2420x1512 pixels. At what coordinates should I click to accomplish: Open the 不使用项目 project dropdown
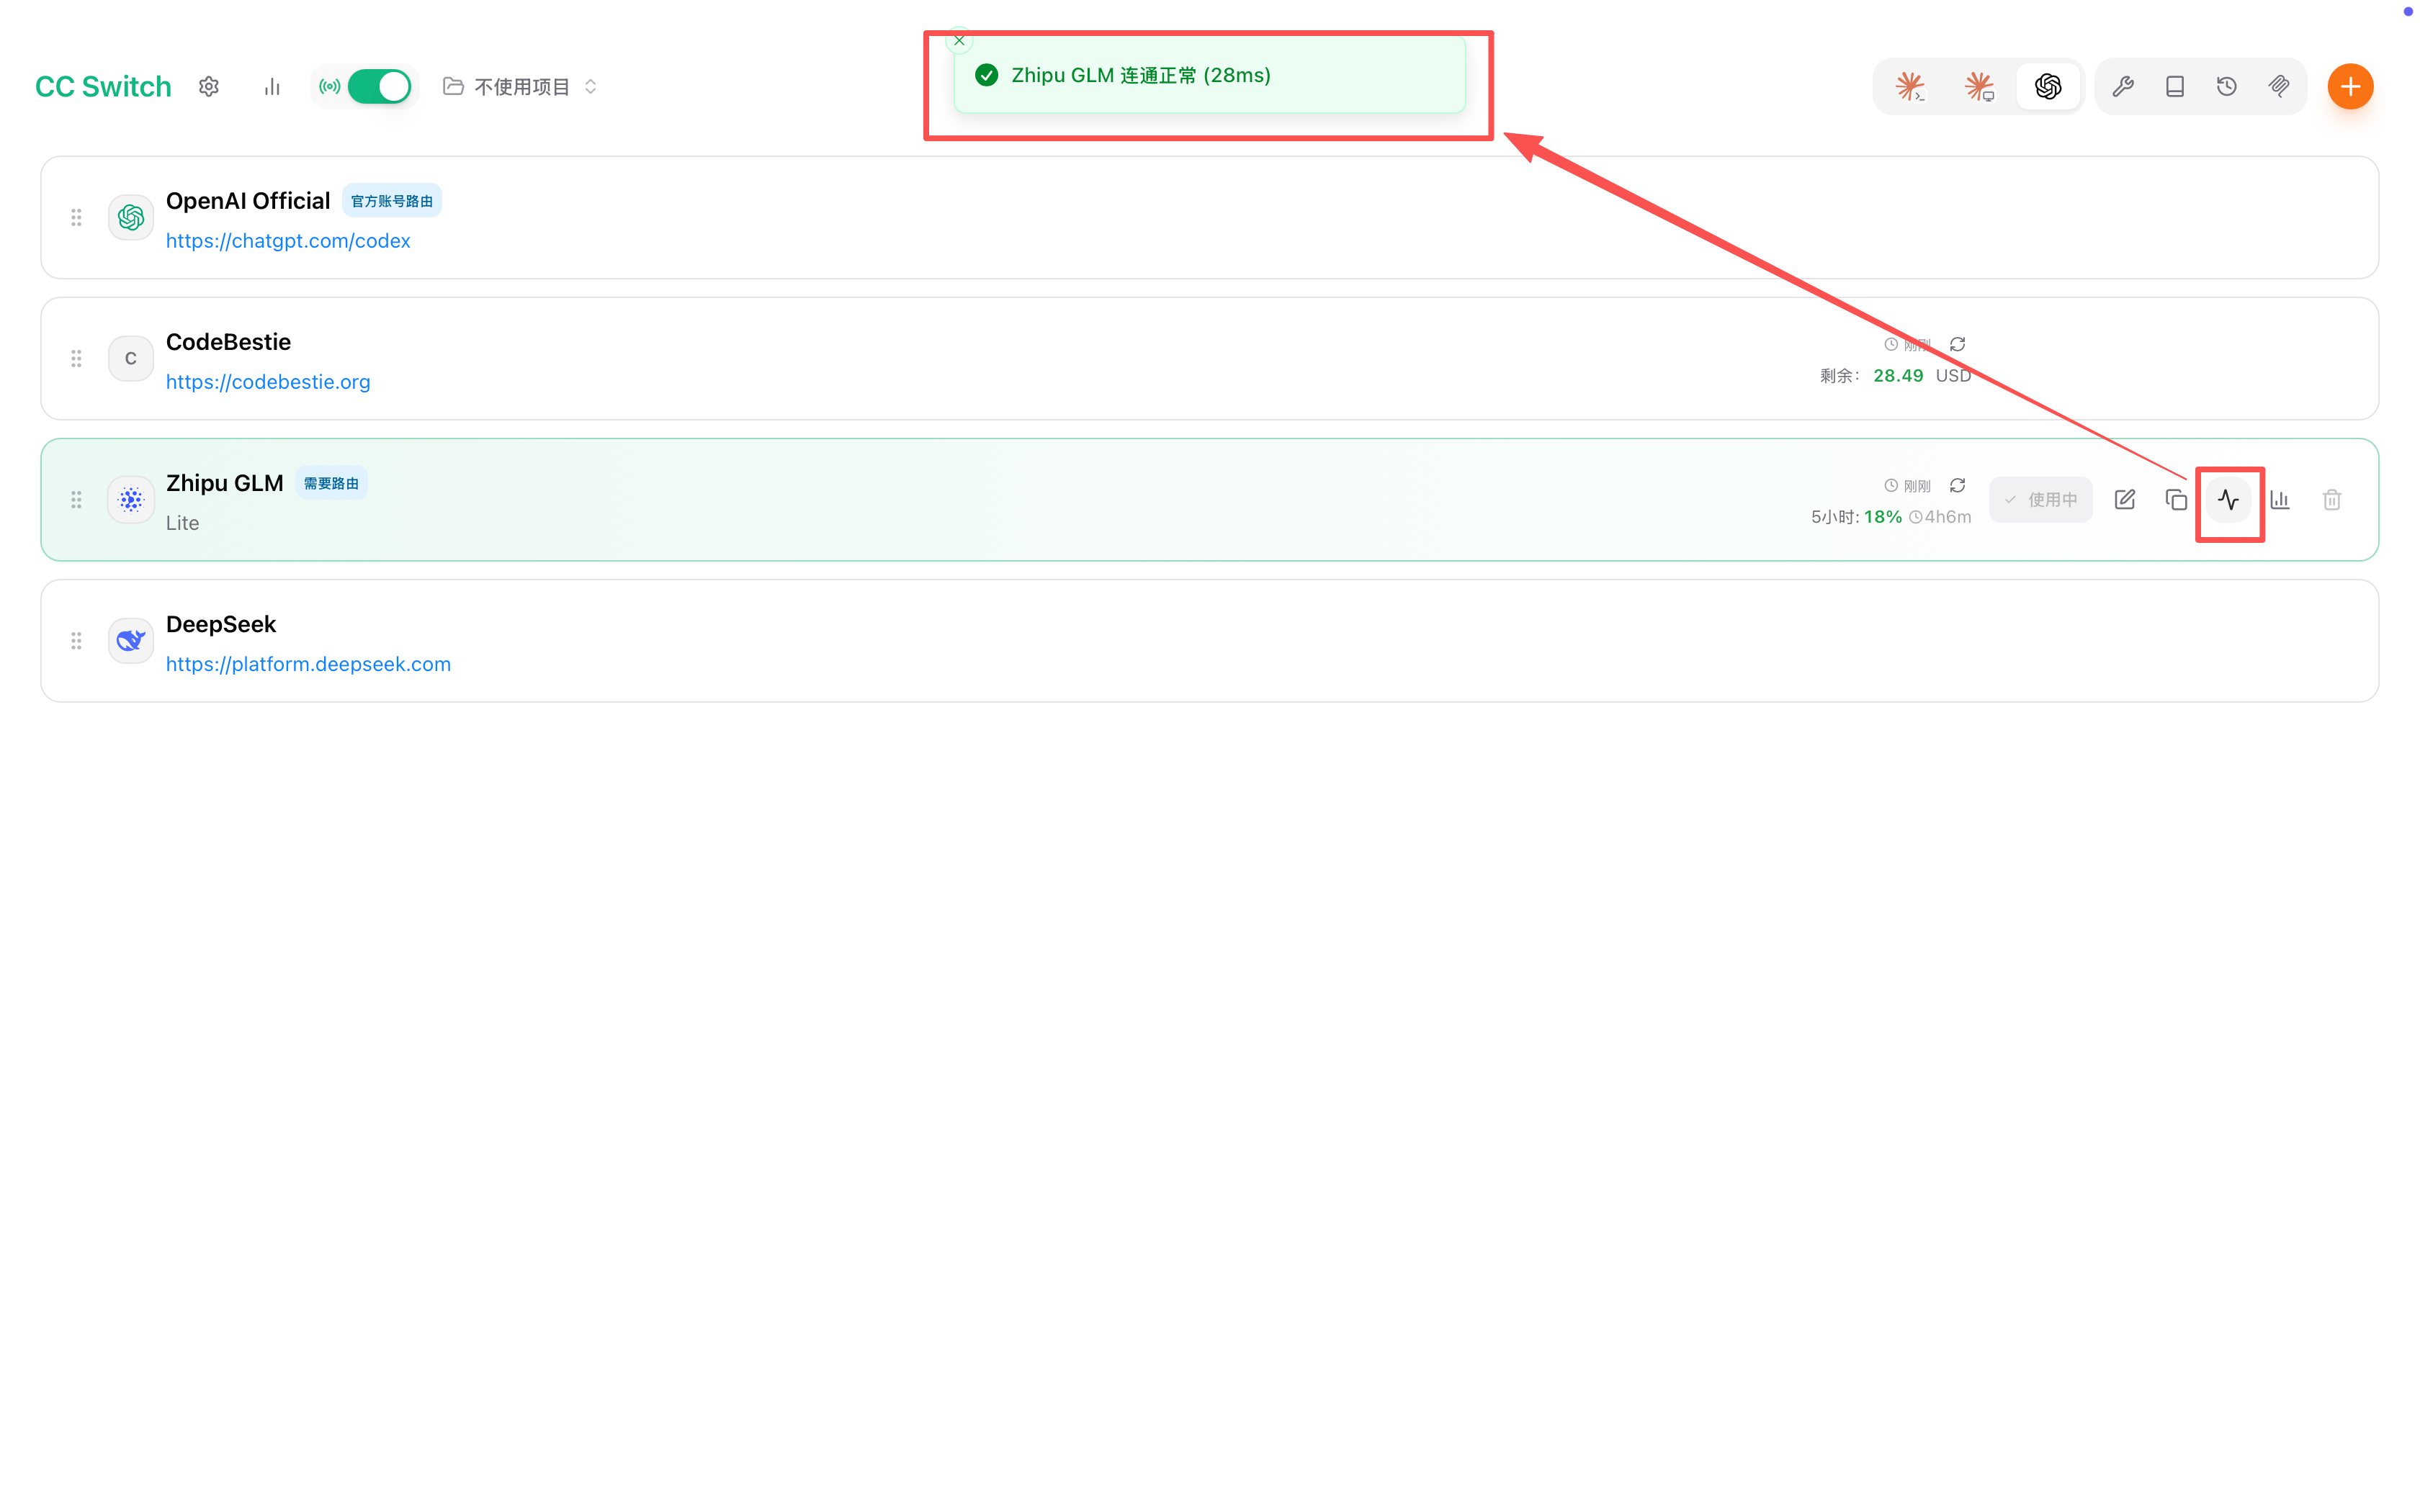point(520,87)
